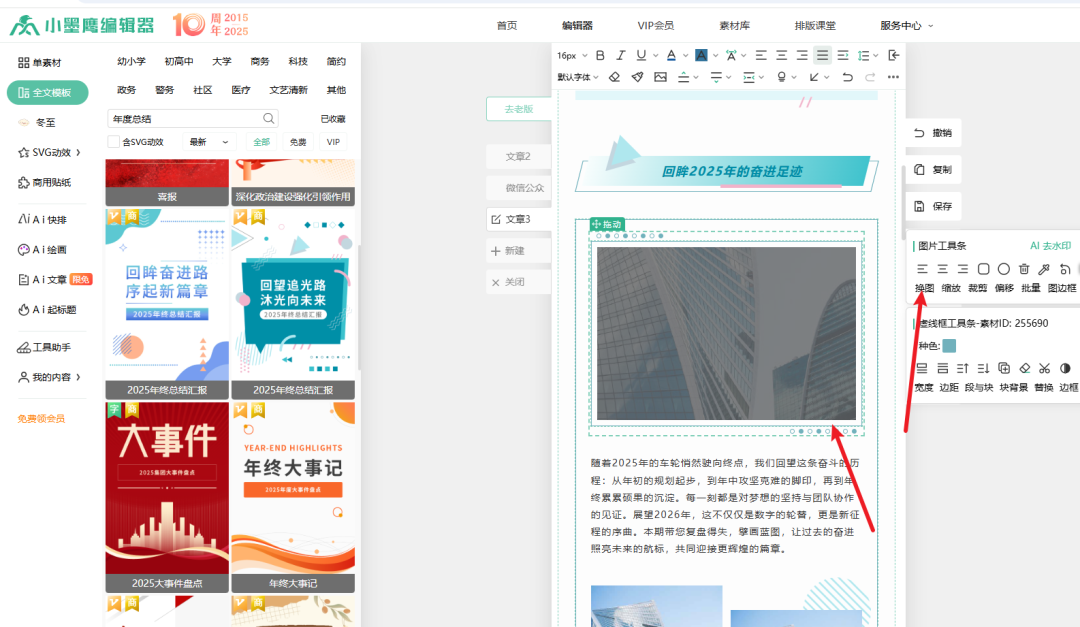
Task: Open 素材库 in top navigation
Action: [x=735, y=25]
